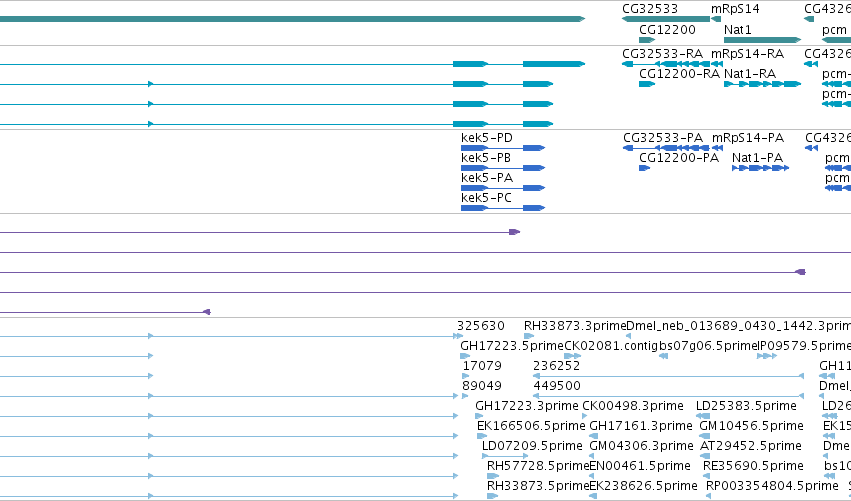This screenshot has height=501, width=851.
Task: Click the GH17223.3prime EST label
Action: click(x=526, y=406)
